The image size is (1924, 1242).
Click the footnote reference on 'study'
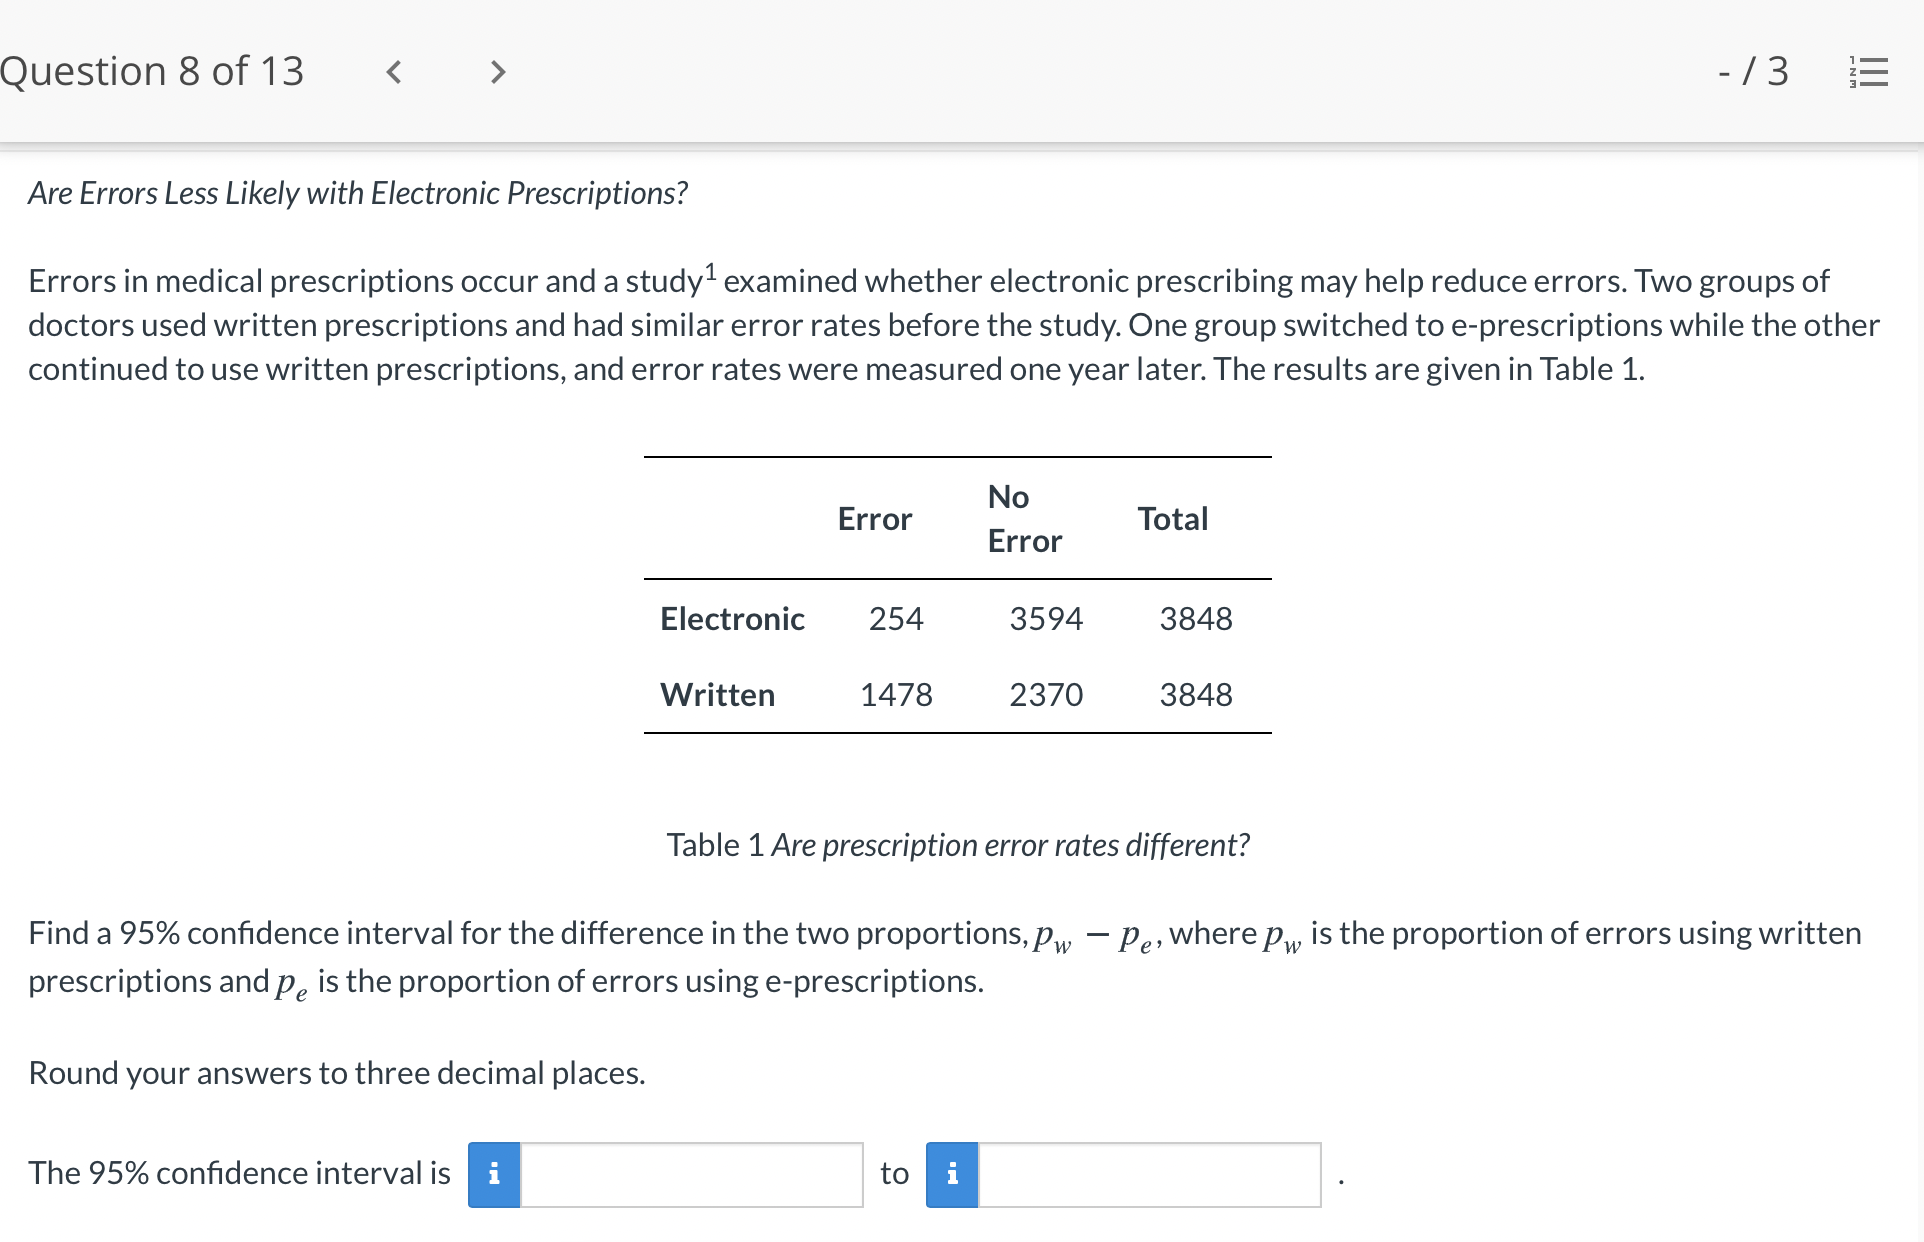click(x=710, y=268)
